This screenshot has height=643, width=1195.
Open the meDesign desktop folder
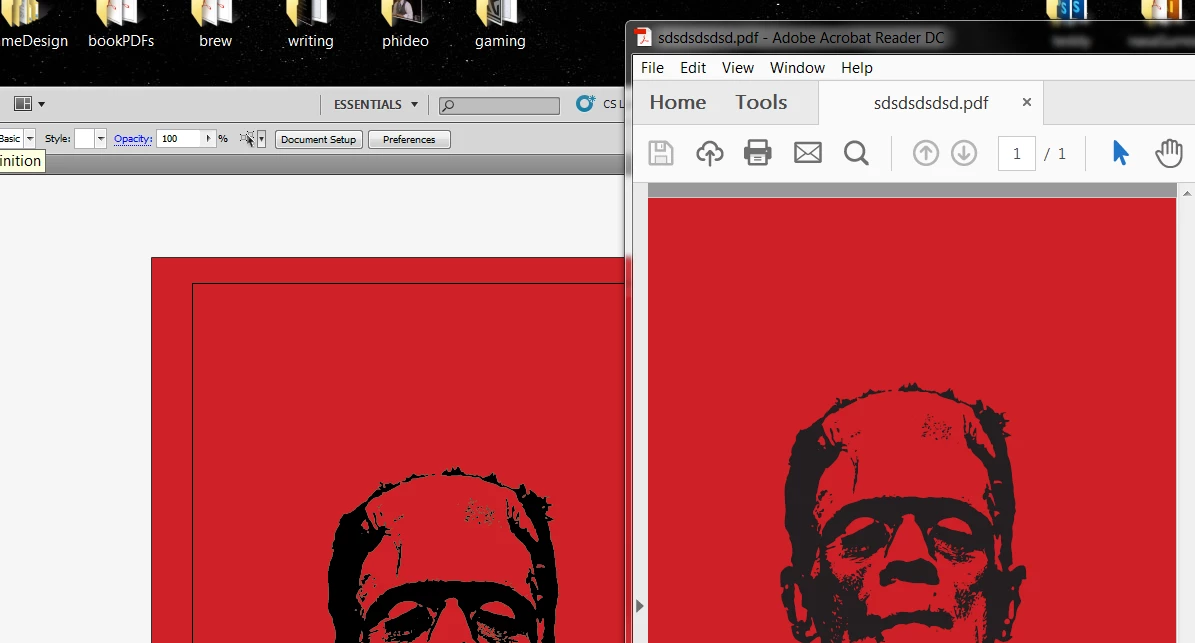click(34, 25)
